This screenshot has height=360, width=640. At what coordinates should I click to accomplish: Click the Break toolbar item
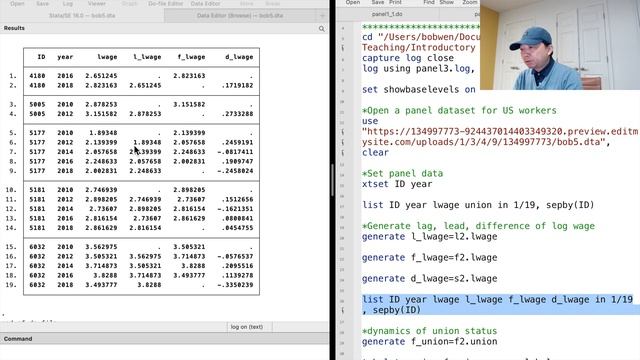tap(272, 3)
